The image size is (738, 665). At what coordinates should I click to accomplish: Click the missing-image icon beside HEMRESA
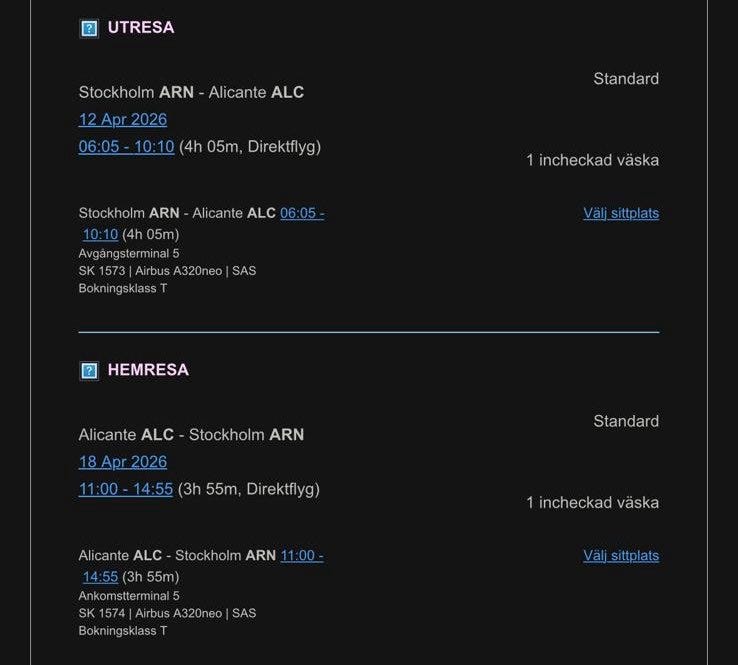(89, 371)
